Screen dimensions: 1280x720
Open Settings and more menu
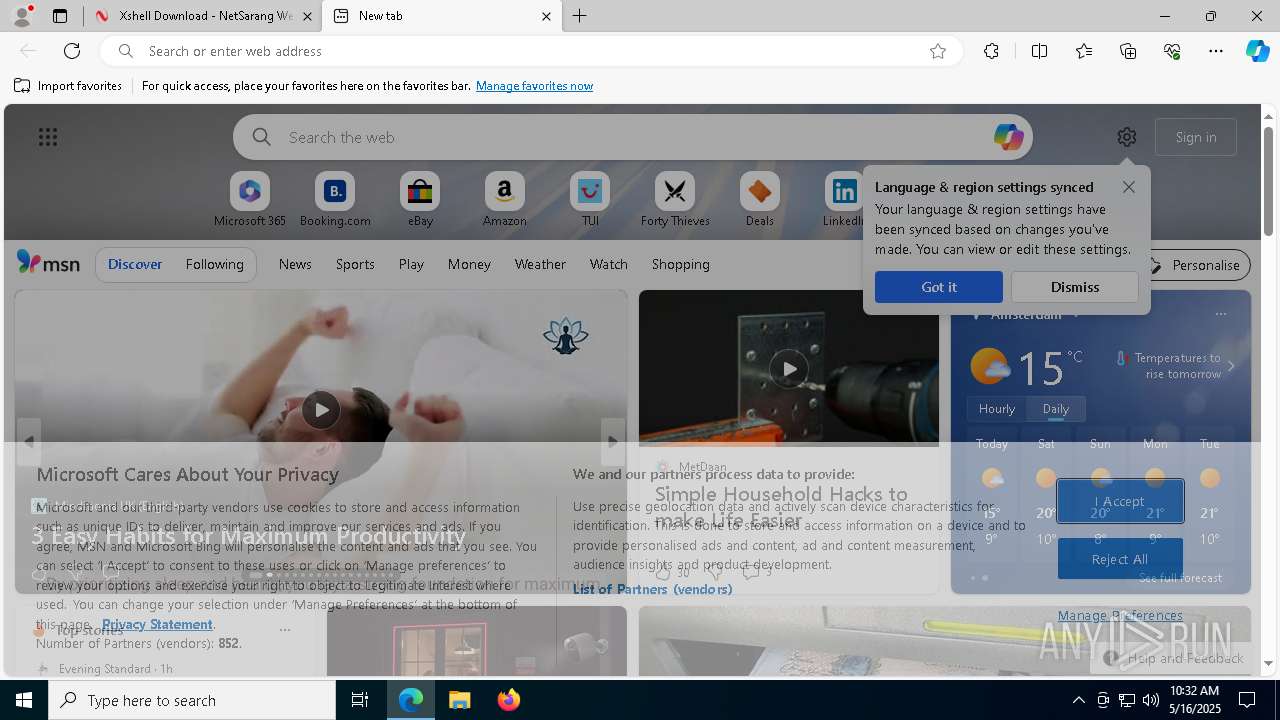point(1216,51)
